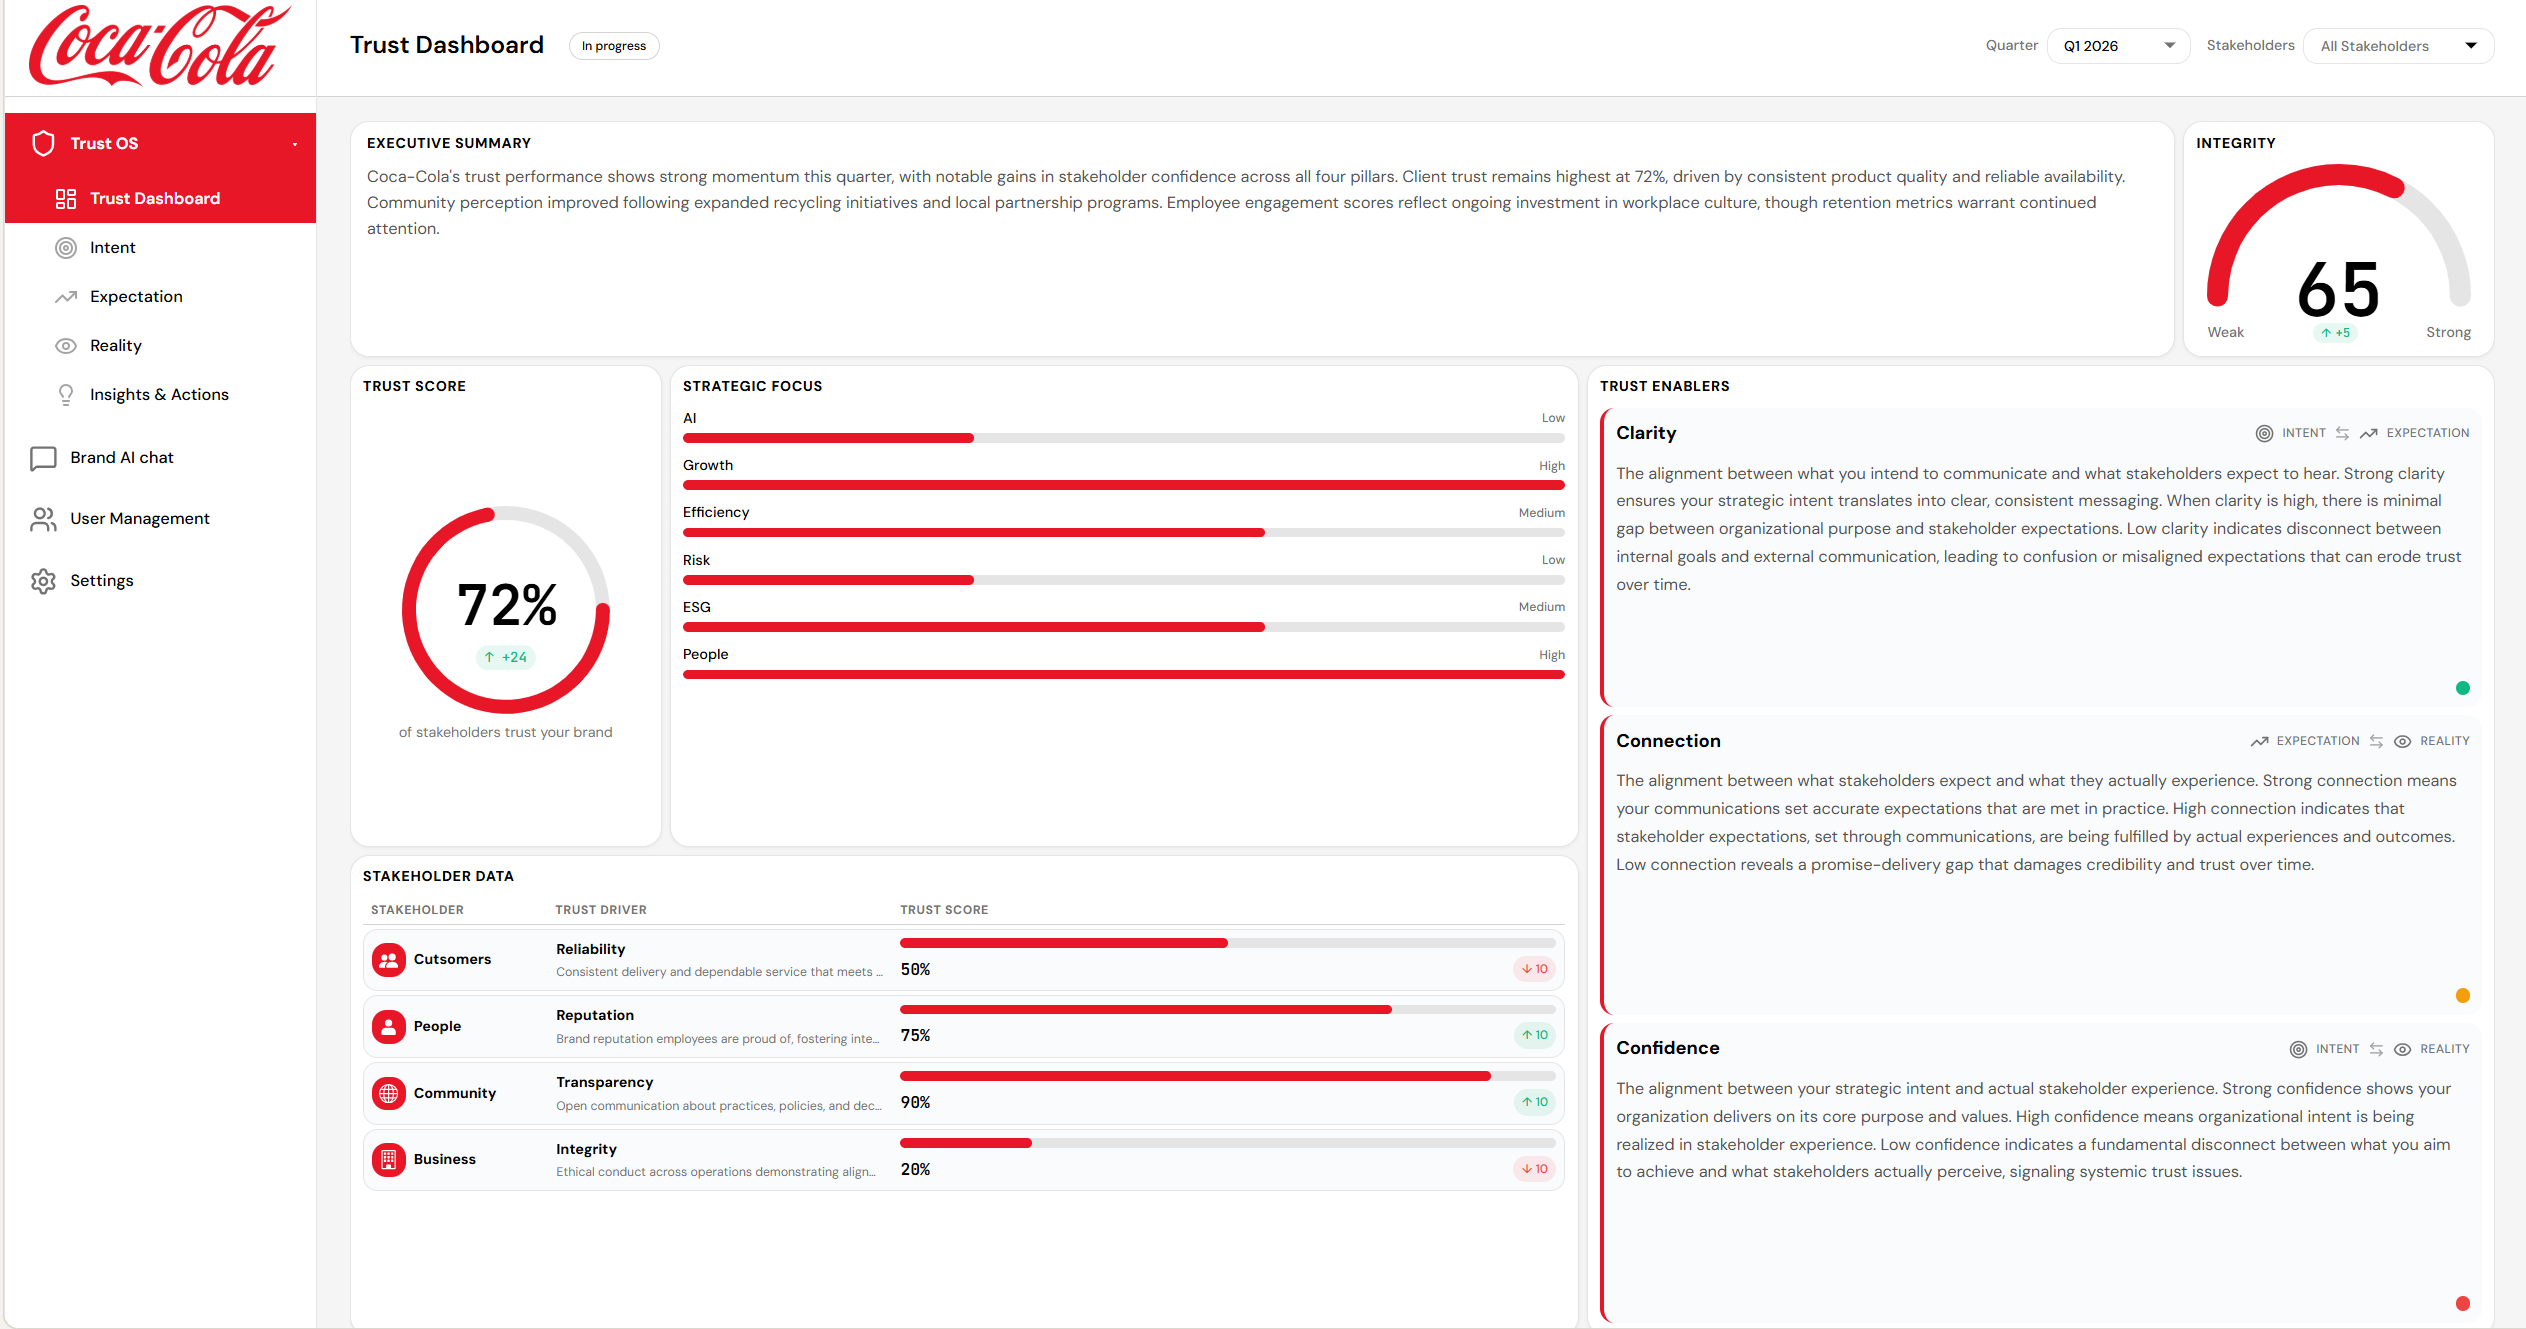Click the Coca-Cola logo
This screenshot has height=1329, width=2526.
coord(160,46)
